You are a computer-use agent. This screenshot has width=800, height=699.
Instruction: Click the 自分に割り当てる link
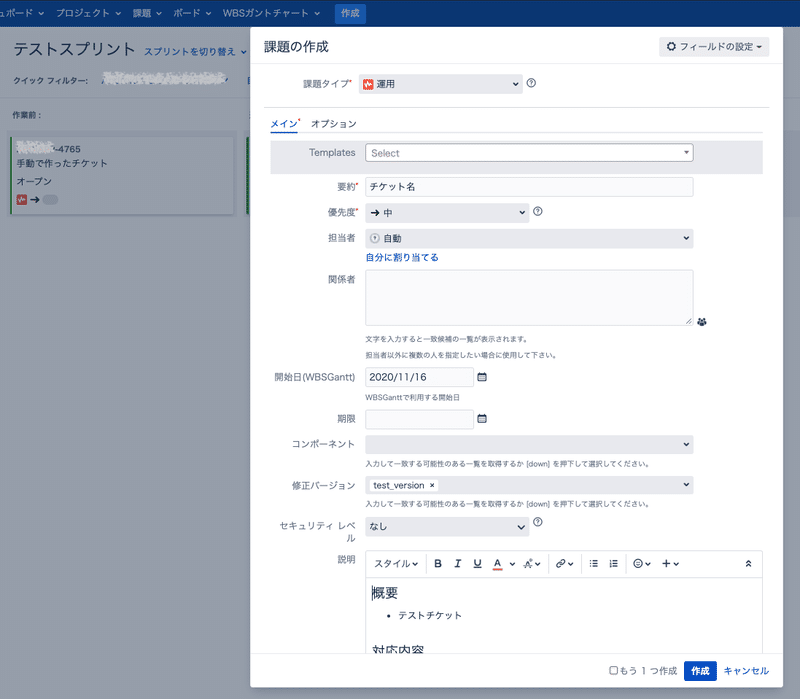point(402,258)
